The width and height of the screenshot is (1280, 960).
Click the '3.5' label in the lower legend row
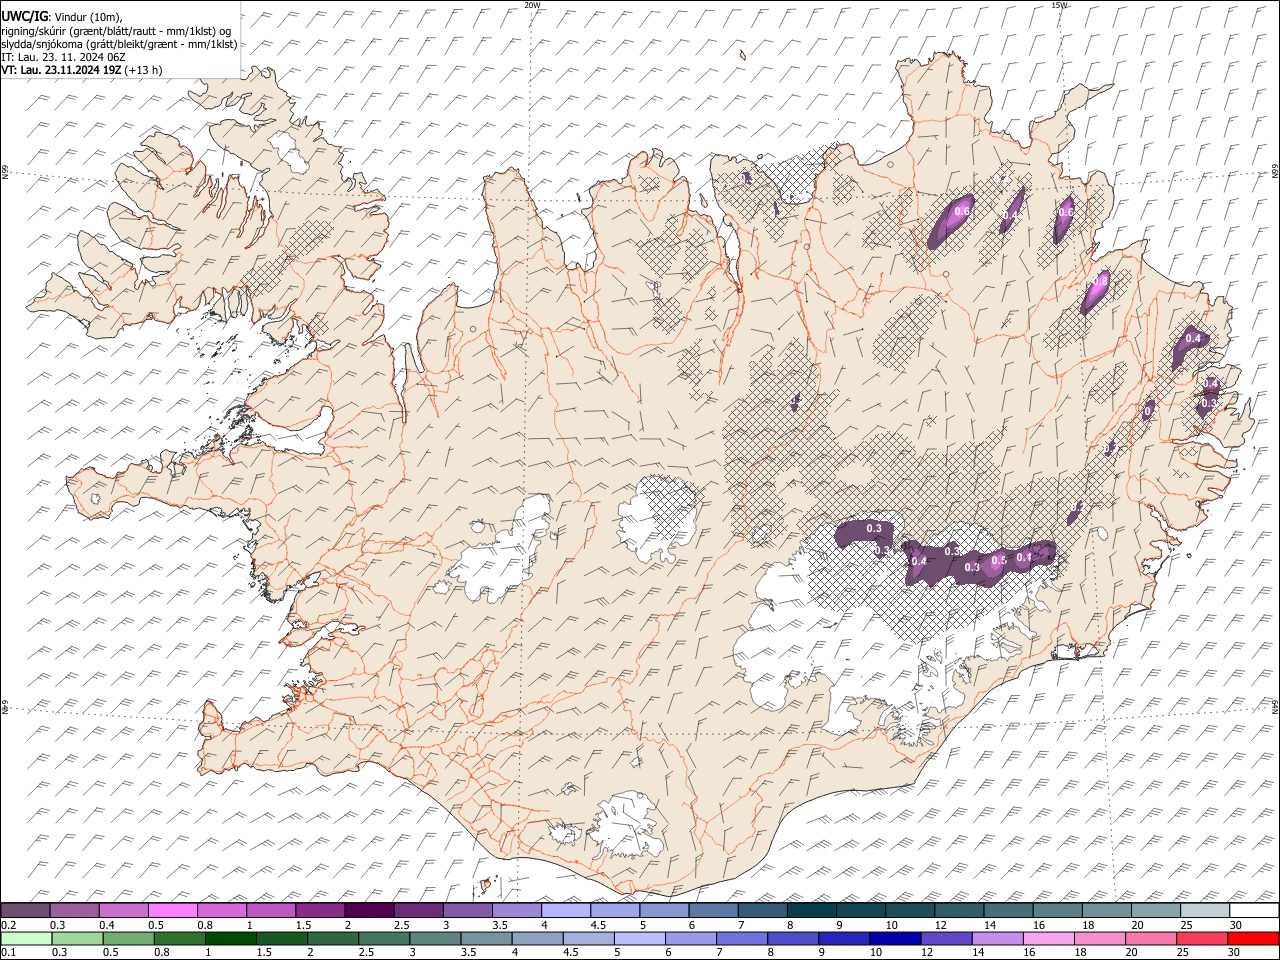[x=469, y=953]
